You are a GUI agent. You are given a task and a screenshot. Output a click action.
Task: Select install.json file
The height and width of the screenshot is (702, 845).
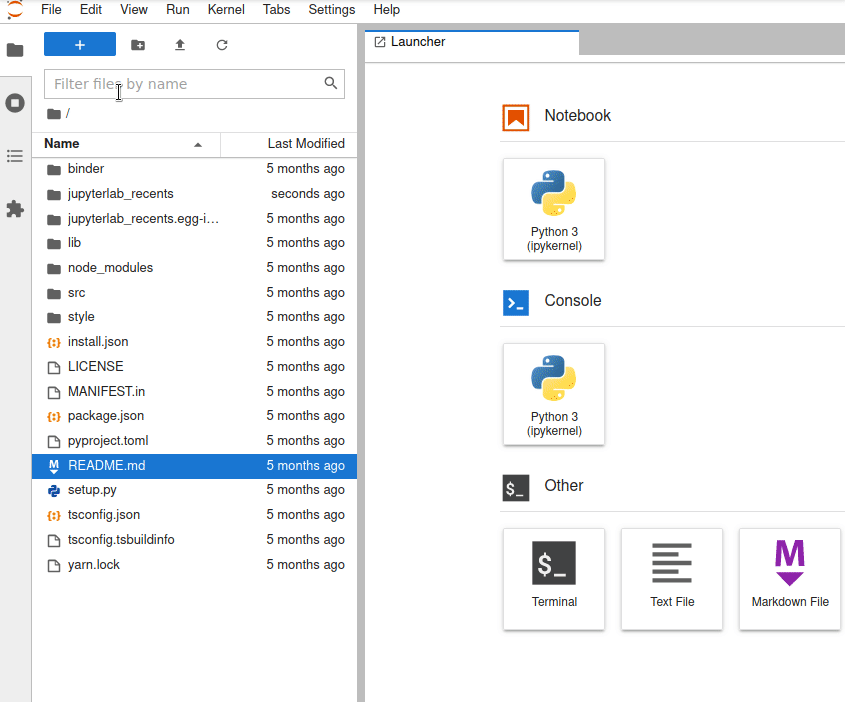(194, 342)
